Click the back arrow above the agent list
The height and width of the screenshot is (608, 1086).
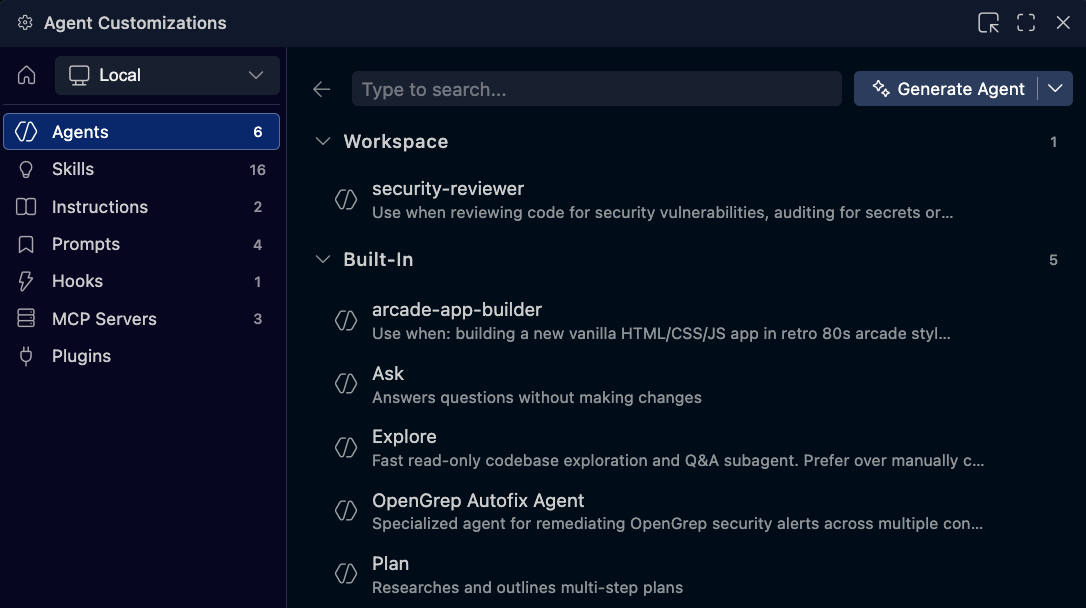click(321, 89)
